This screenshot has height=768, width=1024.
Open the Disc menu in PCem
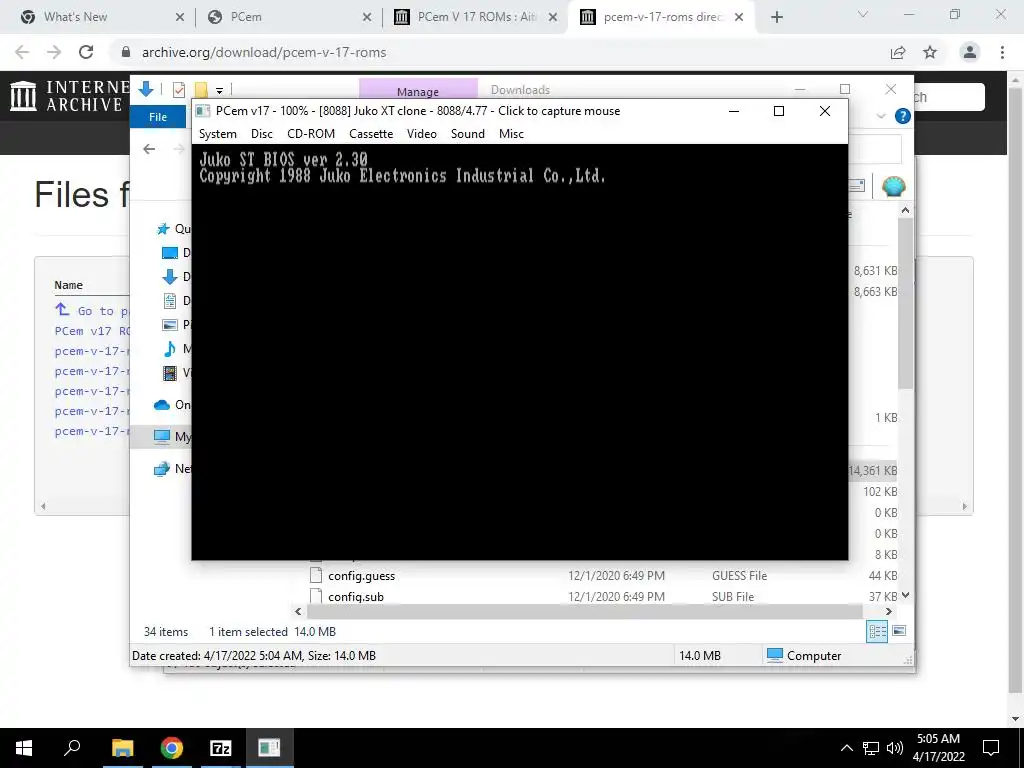(262, 134)
